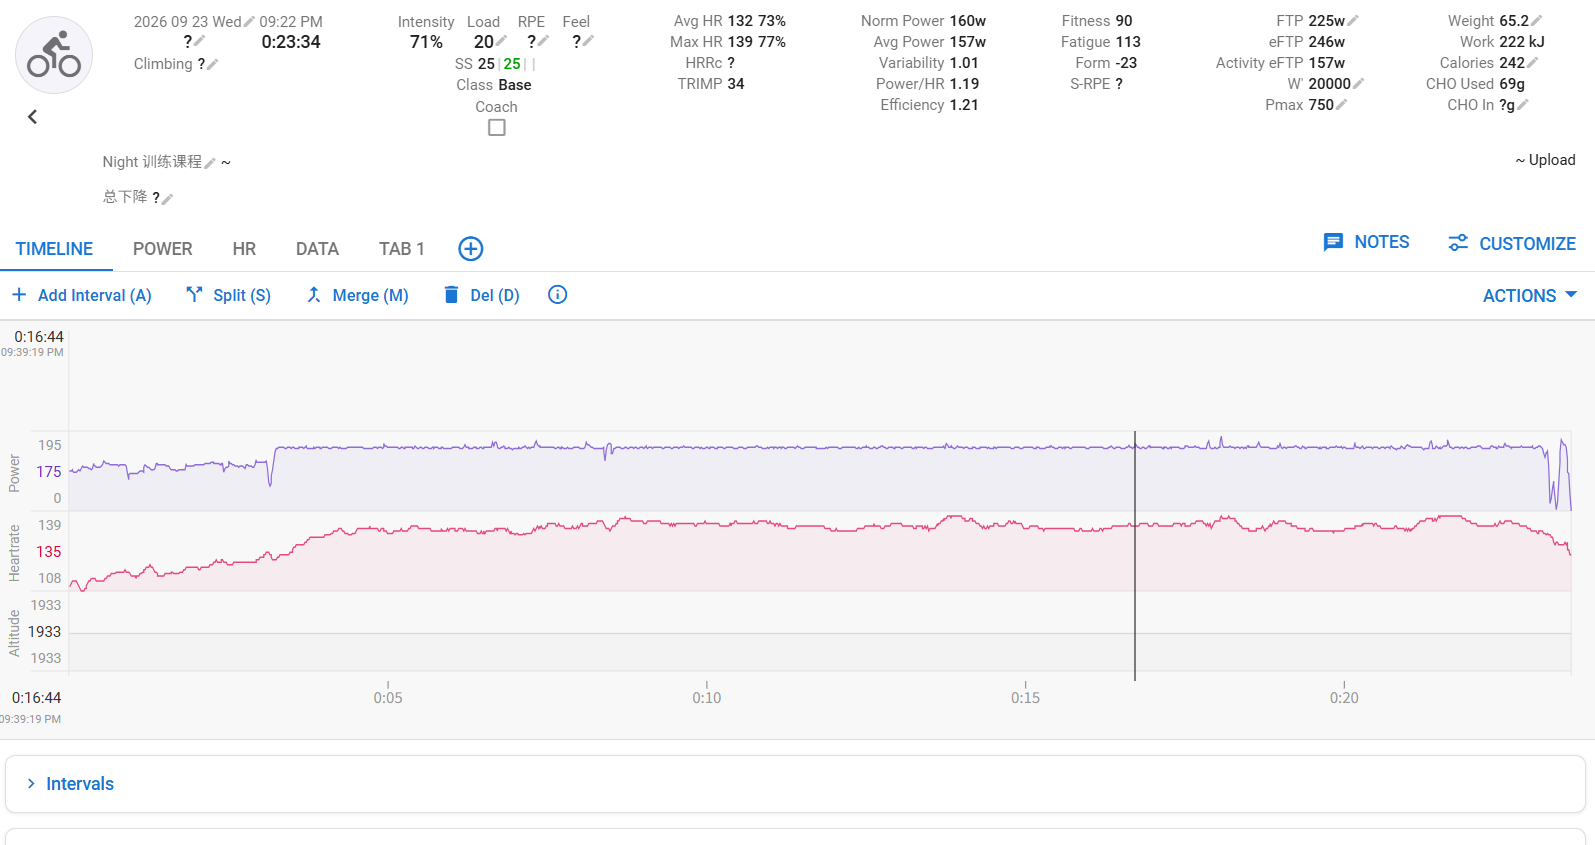The height and width of the screenshot is (845, 1595).
Task: Edit CHO In with its pencil
Action: pos(1523,105)
